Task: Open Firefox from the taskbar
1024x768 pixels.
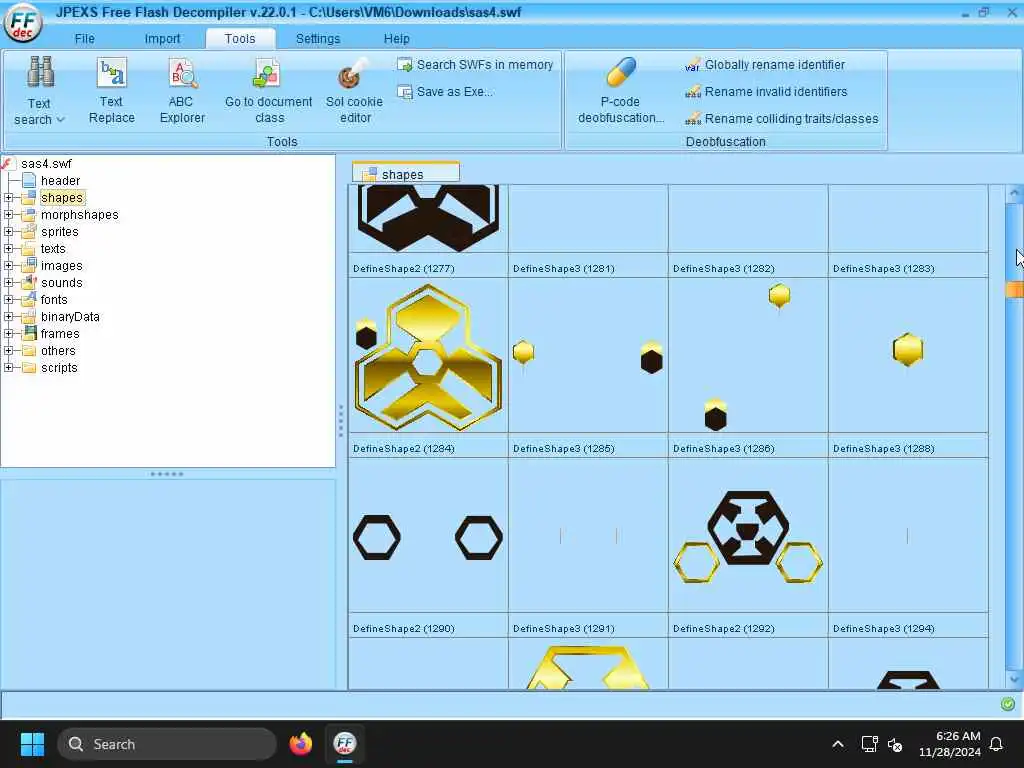Action: 300,744
